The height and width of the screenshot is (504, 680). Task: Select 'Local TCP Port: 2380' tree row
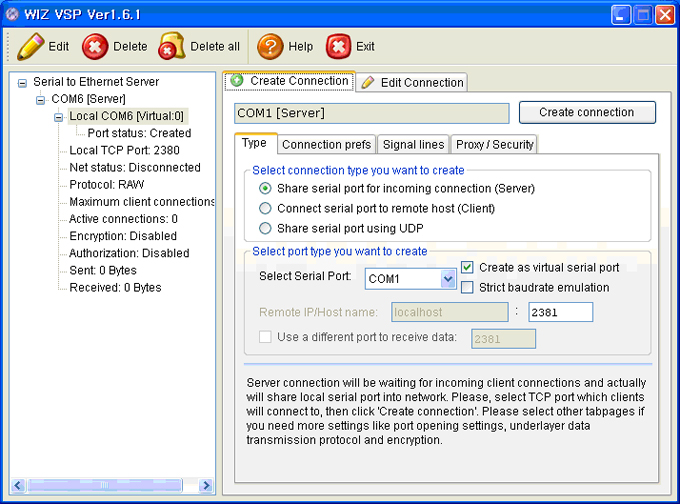point(124,150)
